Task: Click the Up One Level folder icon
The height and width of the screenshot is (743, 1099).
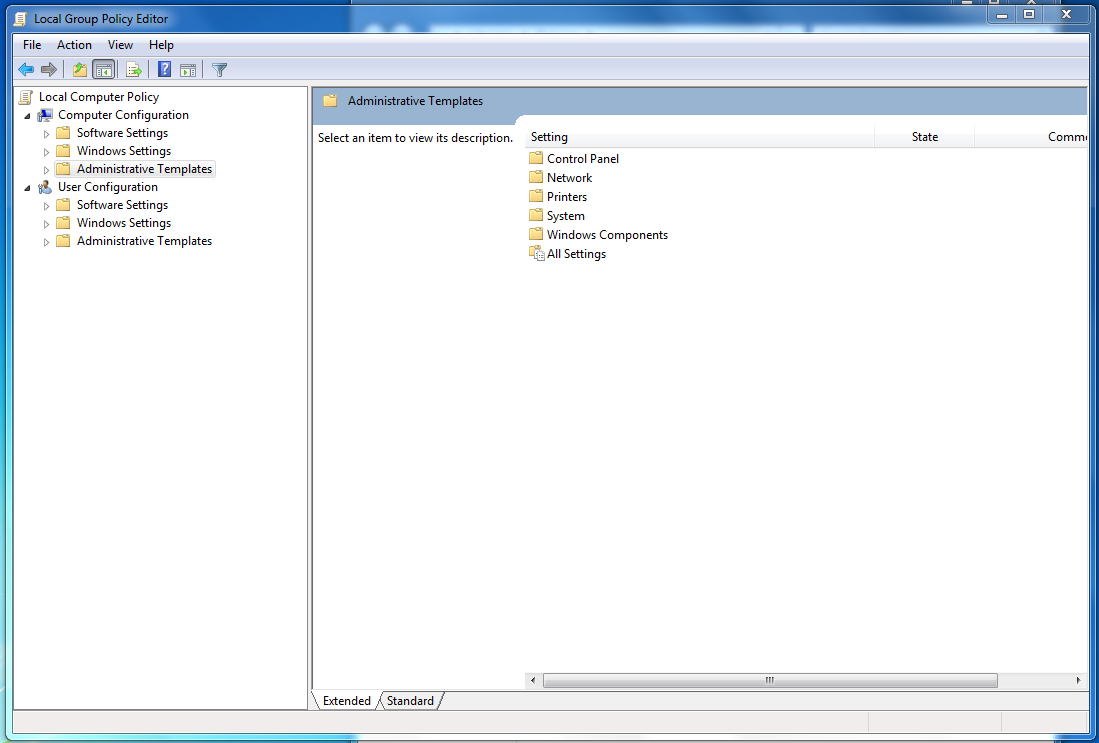Action: (x=80, y=69)
